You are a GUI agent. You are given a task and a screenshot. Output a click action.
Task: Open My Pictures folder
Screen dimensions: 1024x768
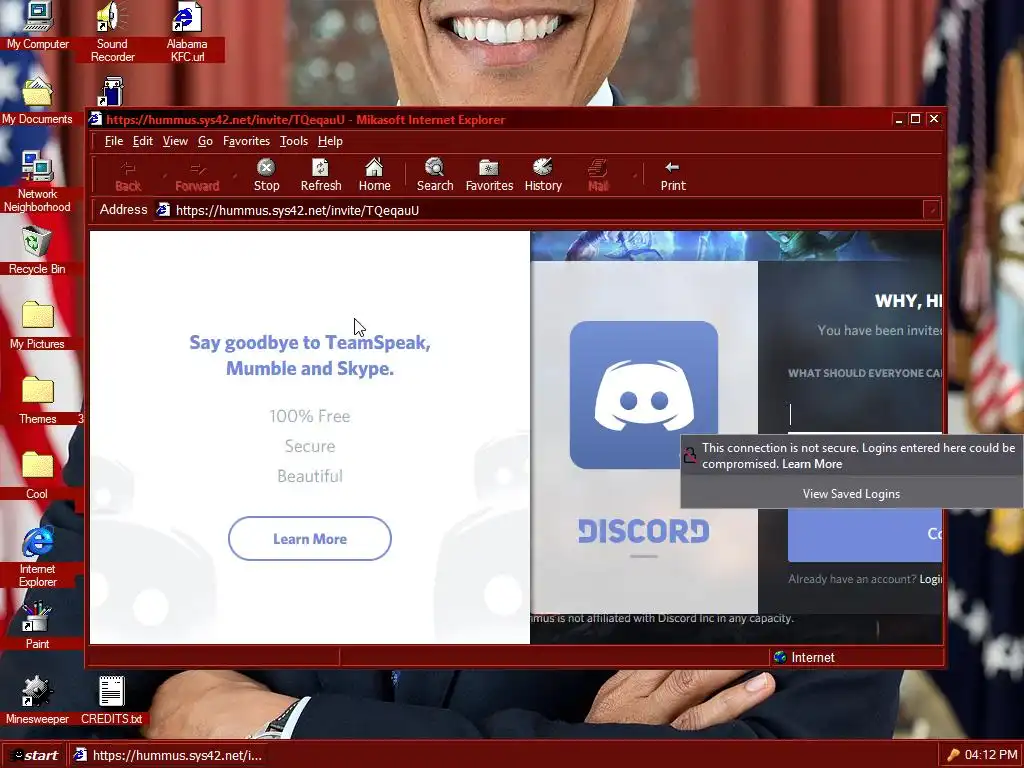click(37, 325)
